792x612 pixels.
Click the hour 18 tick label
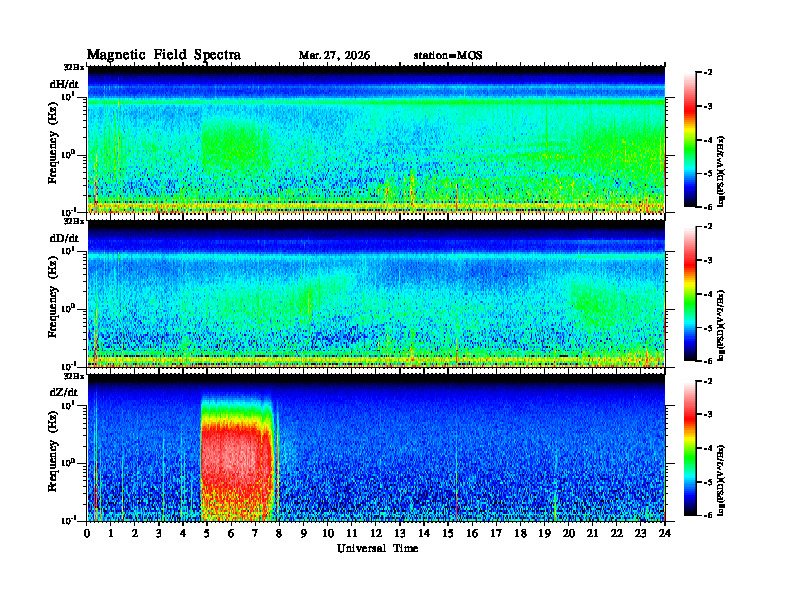point(520,534)
